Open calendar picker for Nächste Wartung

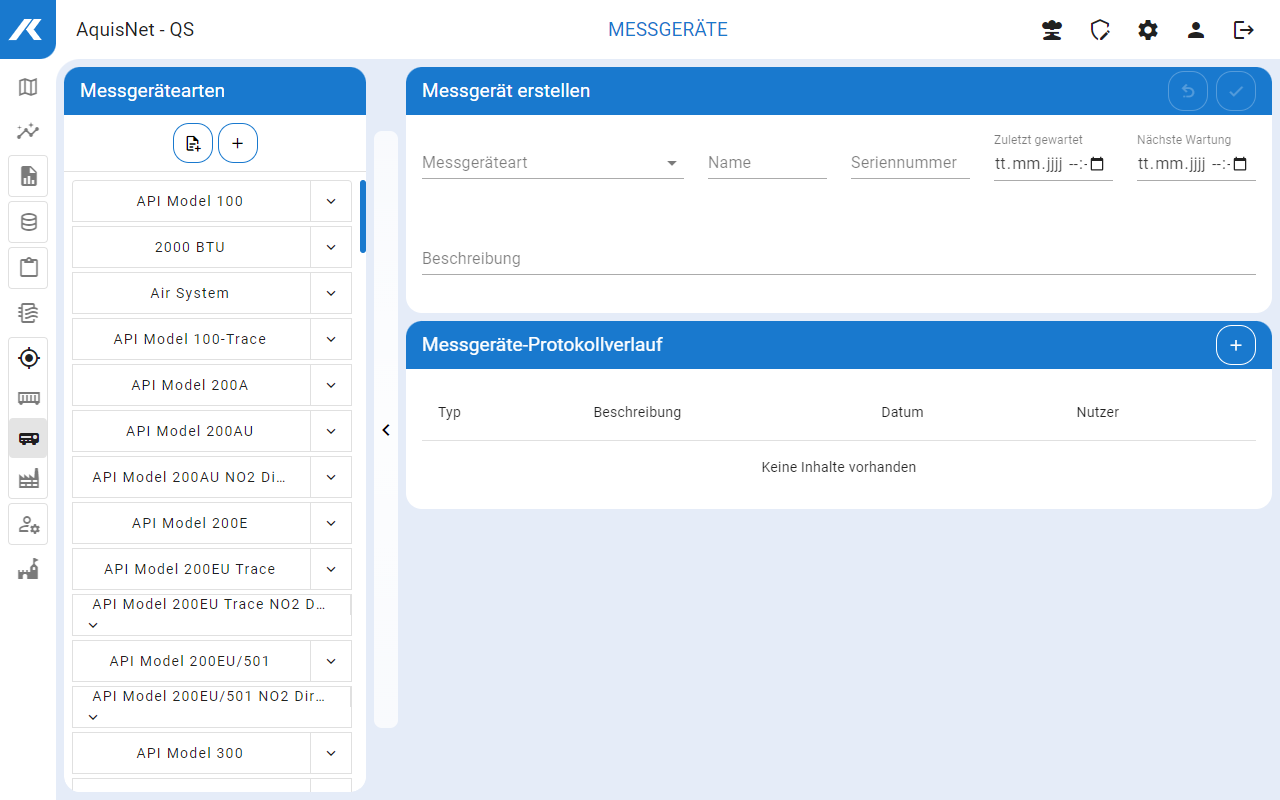1240,164
